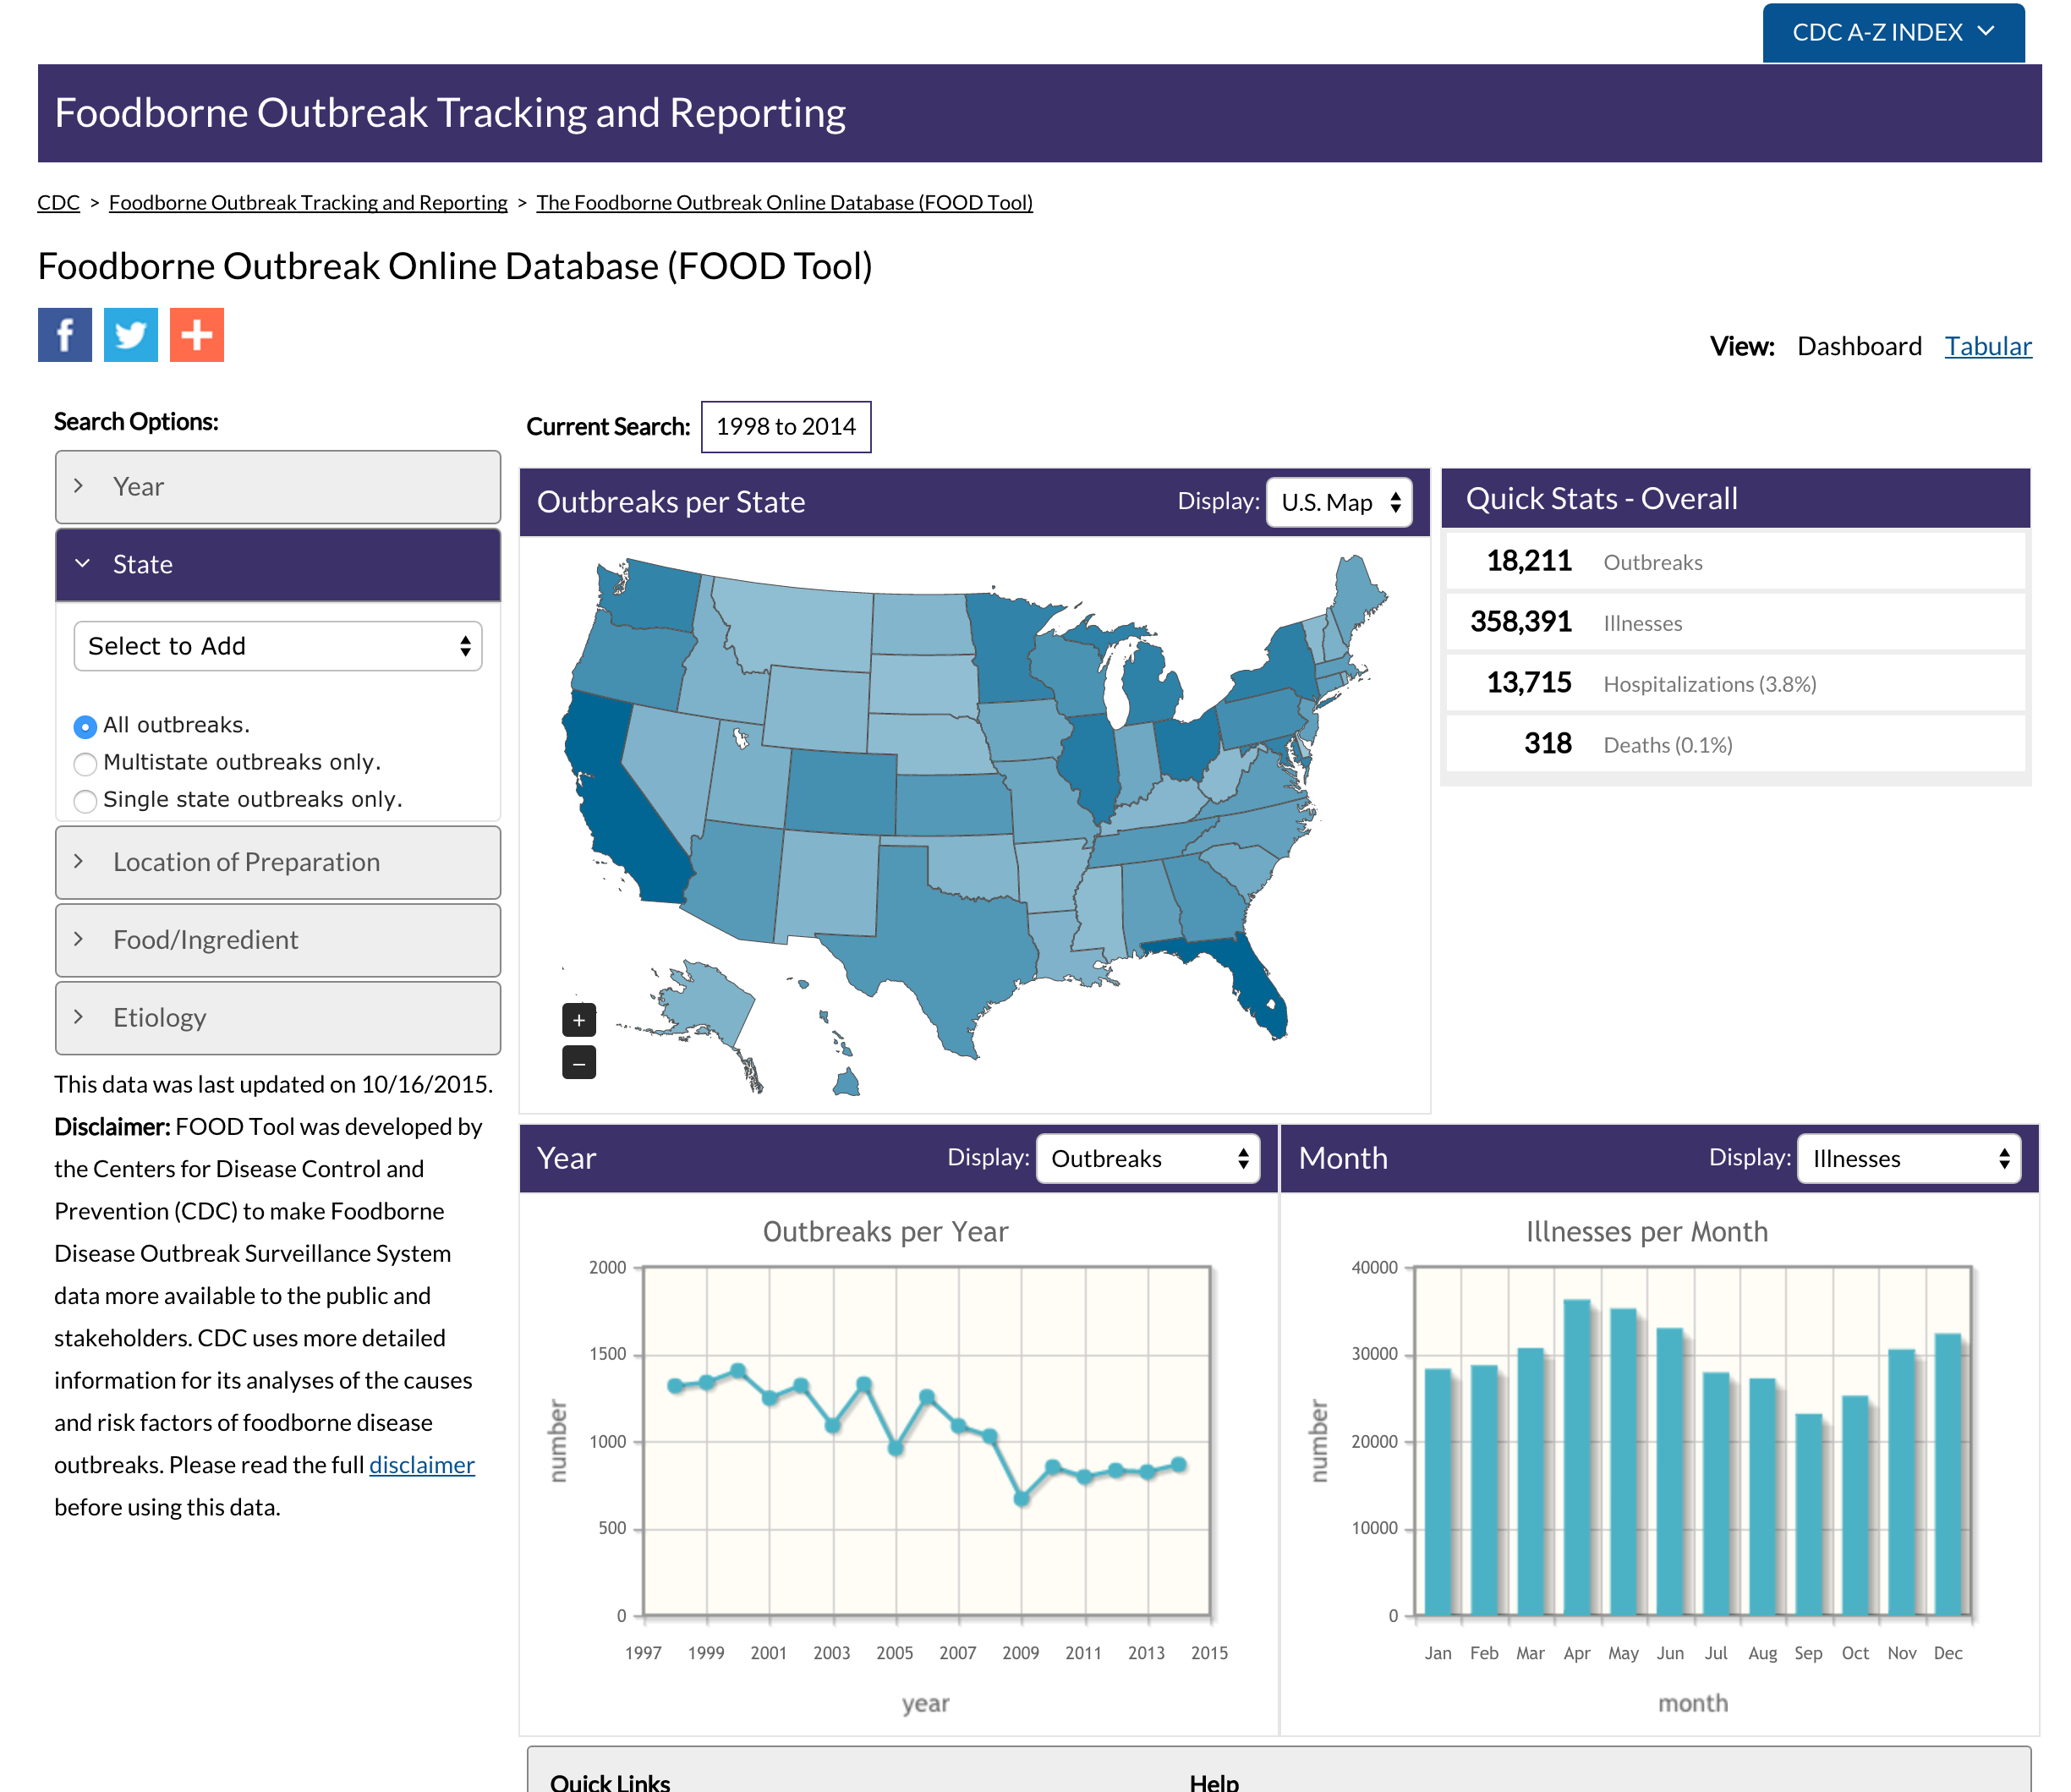The height and width of the screenshot is (1792, 2071).
Task: Select Multistate outbreaks only option
Action: coord(85,764)
